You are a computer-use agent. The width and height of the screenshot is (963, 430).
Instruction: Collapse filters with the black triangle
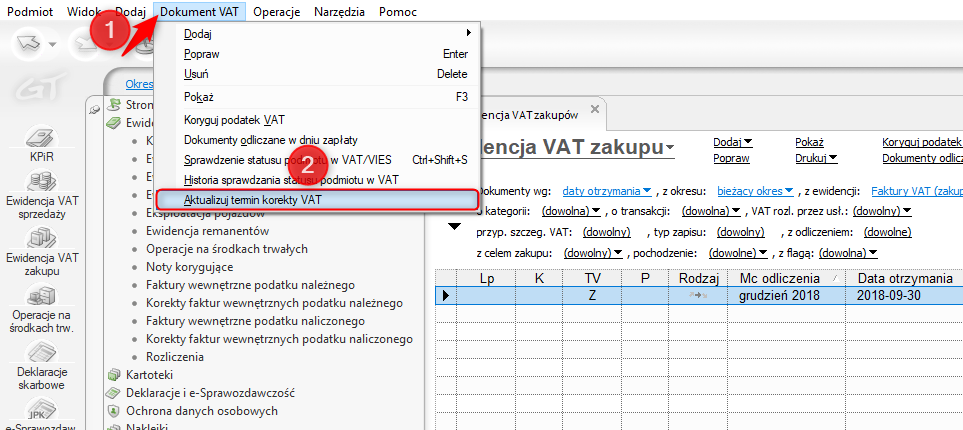(454, 227)
